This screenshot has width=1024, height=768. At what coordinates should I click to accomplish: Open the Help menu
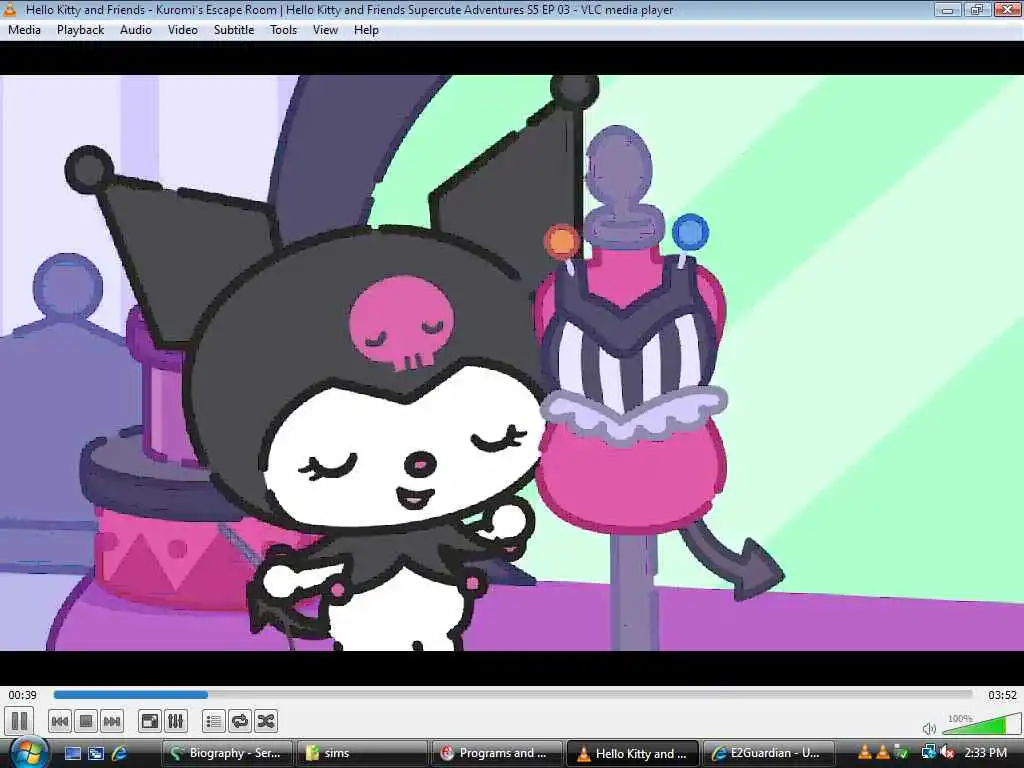pos(366,30)
